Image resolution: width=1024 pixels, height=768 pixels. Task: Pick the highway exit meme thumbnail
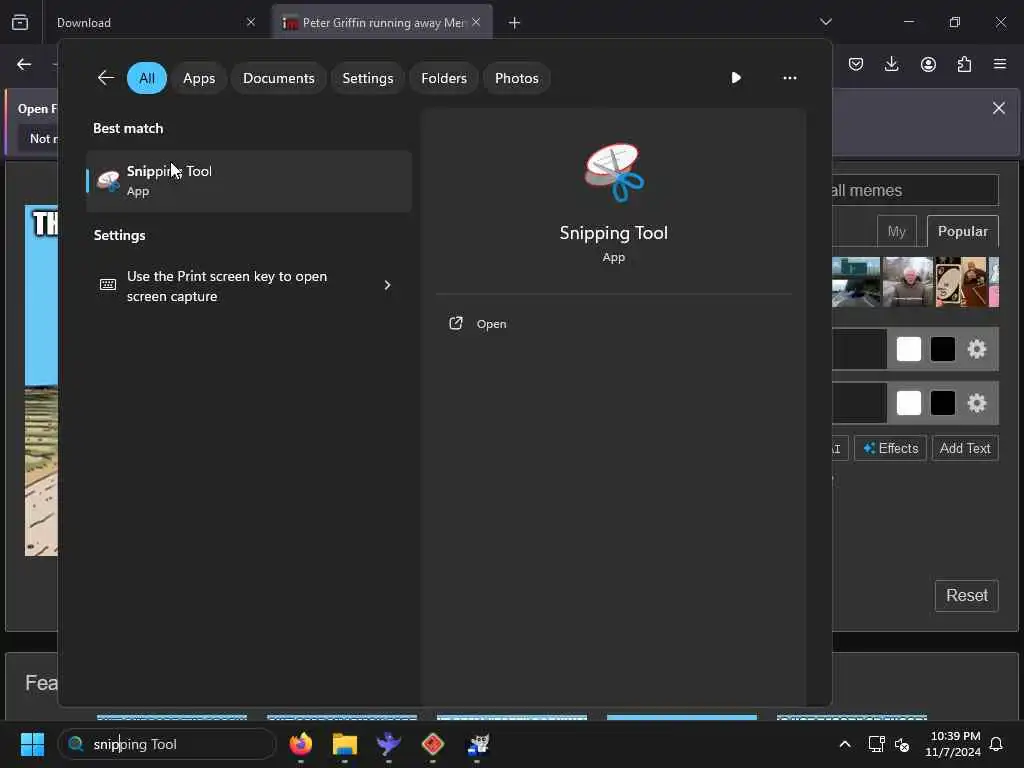tap(856, 282)
